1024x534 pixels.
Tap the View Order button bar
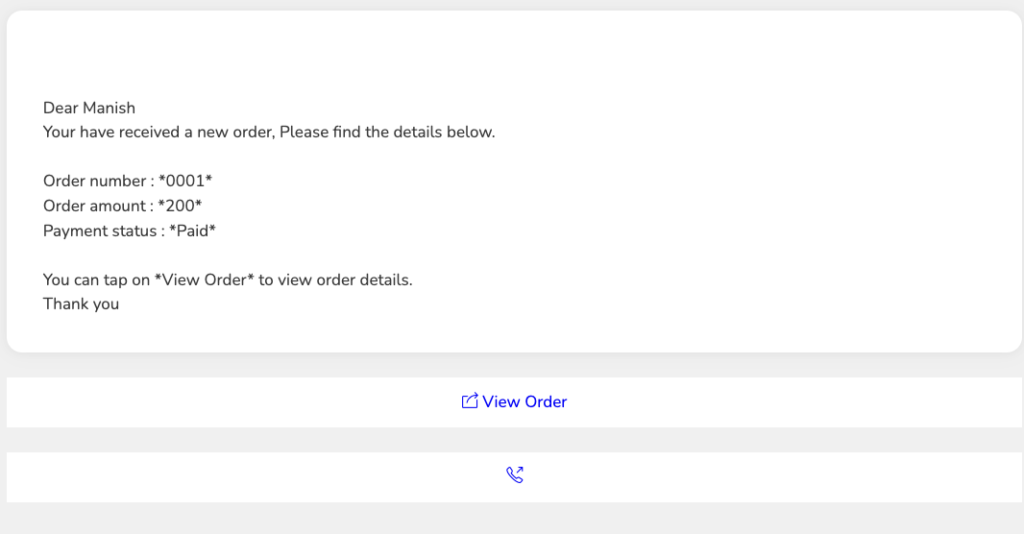(x=514, y=402)
